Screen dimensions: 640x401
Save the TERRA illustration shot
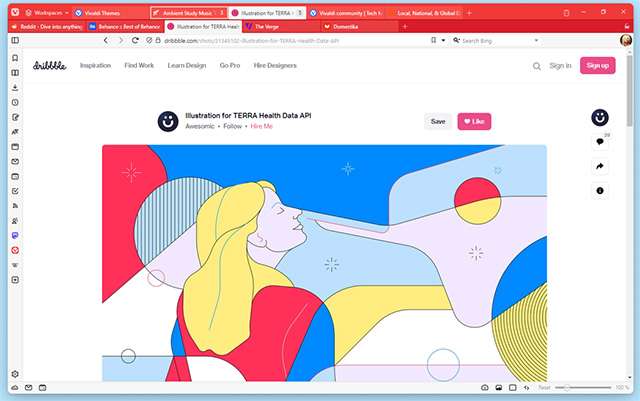[x=438, y=121]
